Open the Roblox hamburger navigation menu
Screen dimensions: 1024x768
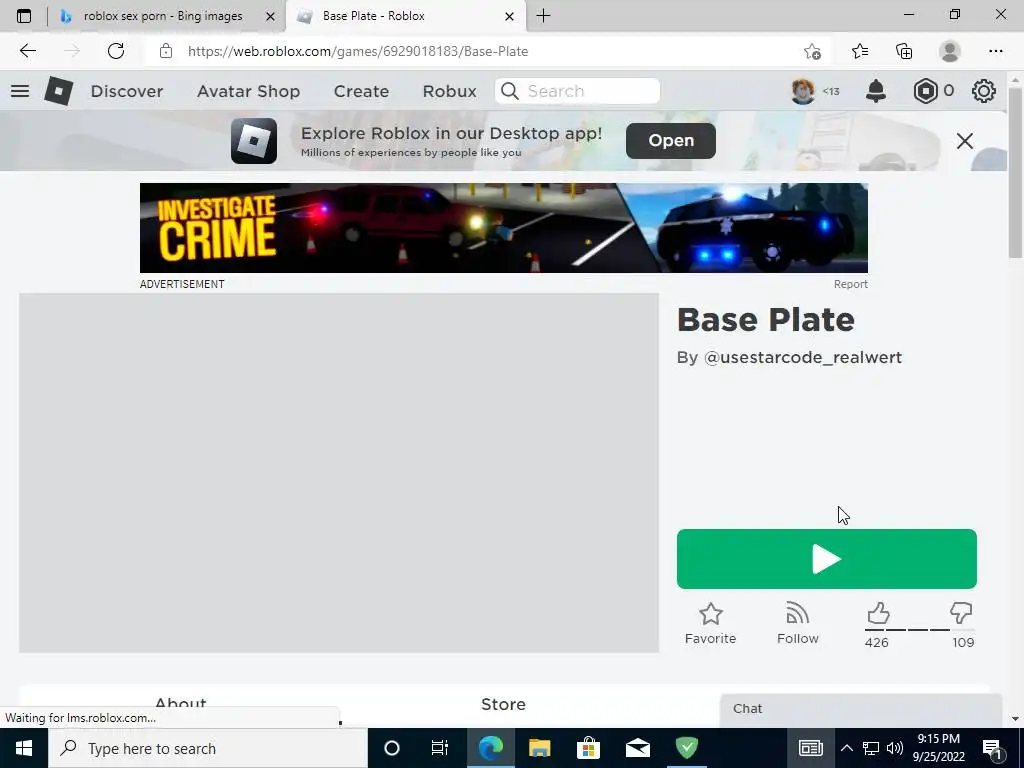click(20, 91)
